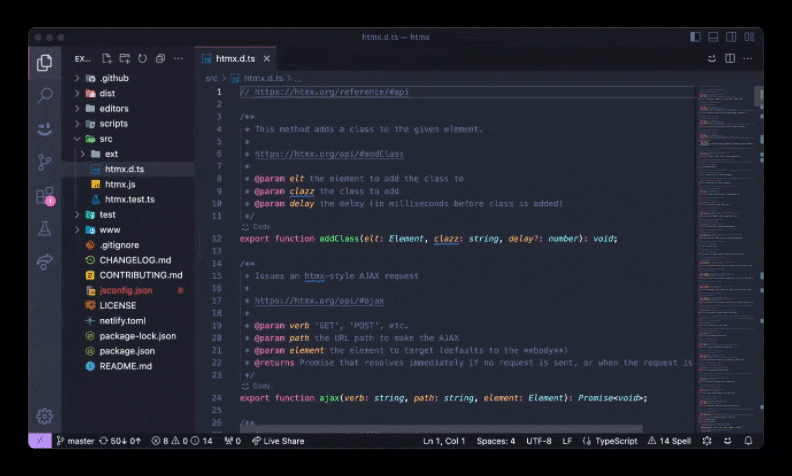Open jsconfig.json with errors
The height and width of the screenshot is (476, 792).
(x=128, y=290)
